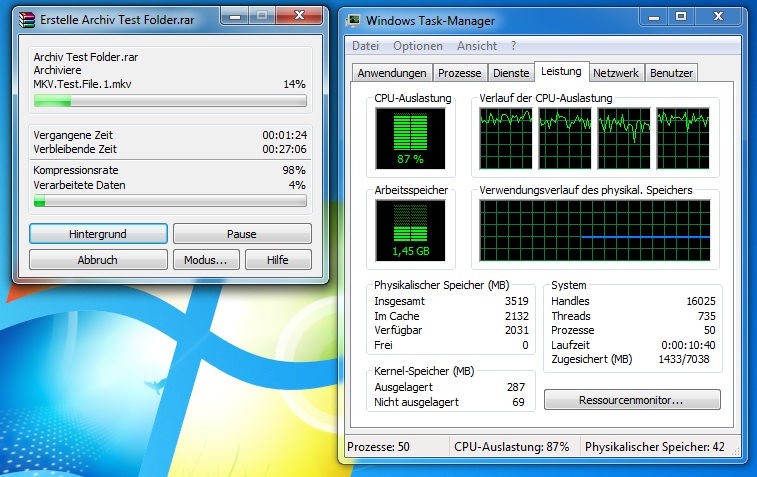Click the third CPU core history graph
This screenshot has height=477, width=757.
624,139
